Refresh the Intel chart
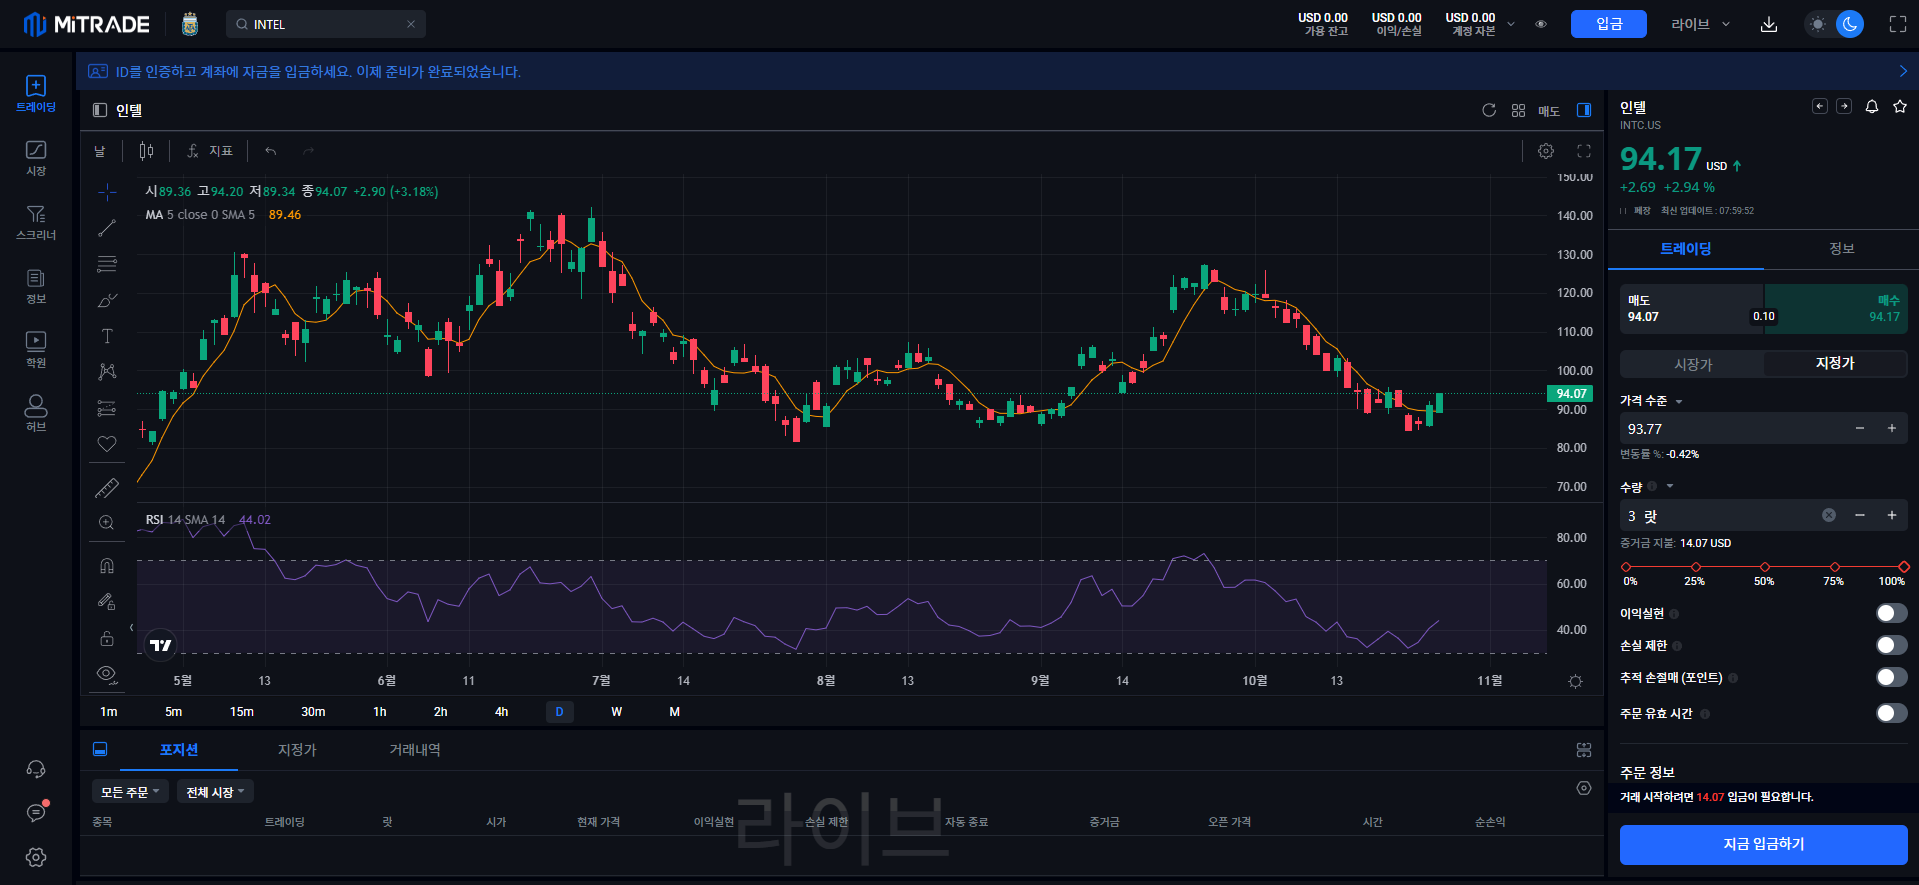 (x=1489, y=110)
